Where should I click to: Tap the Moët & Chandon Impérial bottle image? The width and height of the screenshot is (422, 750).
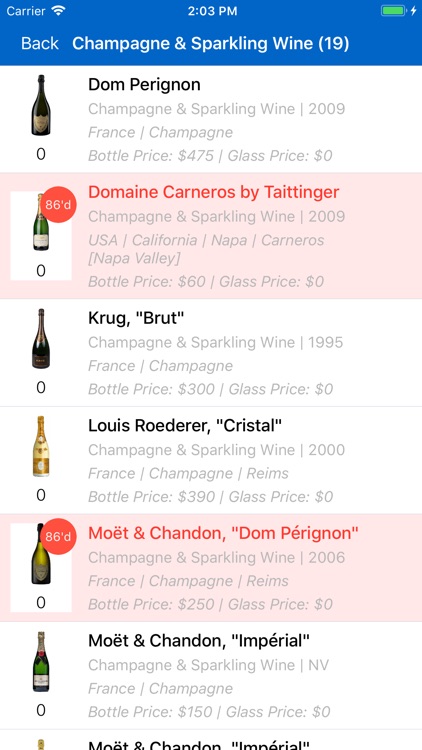(x=41, y=662)
